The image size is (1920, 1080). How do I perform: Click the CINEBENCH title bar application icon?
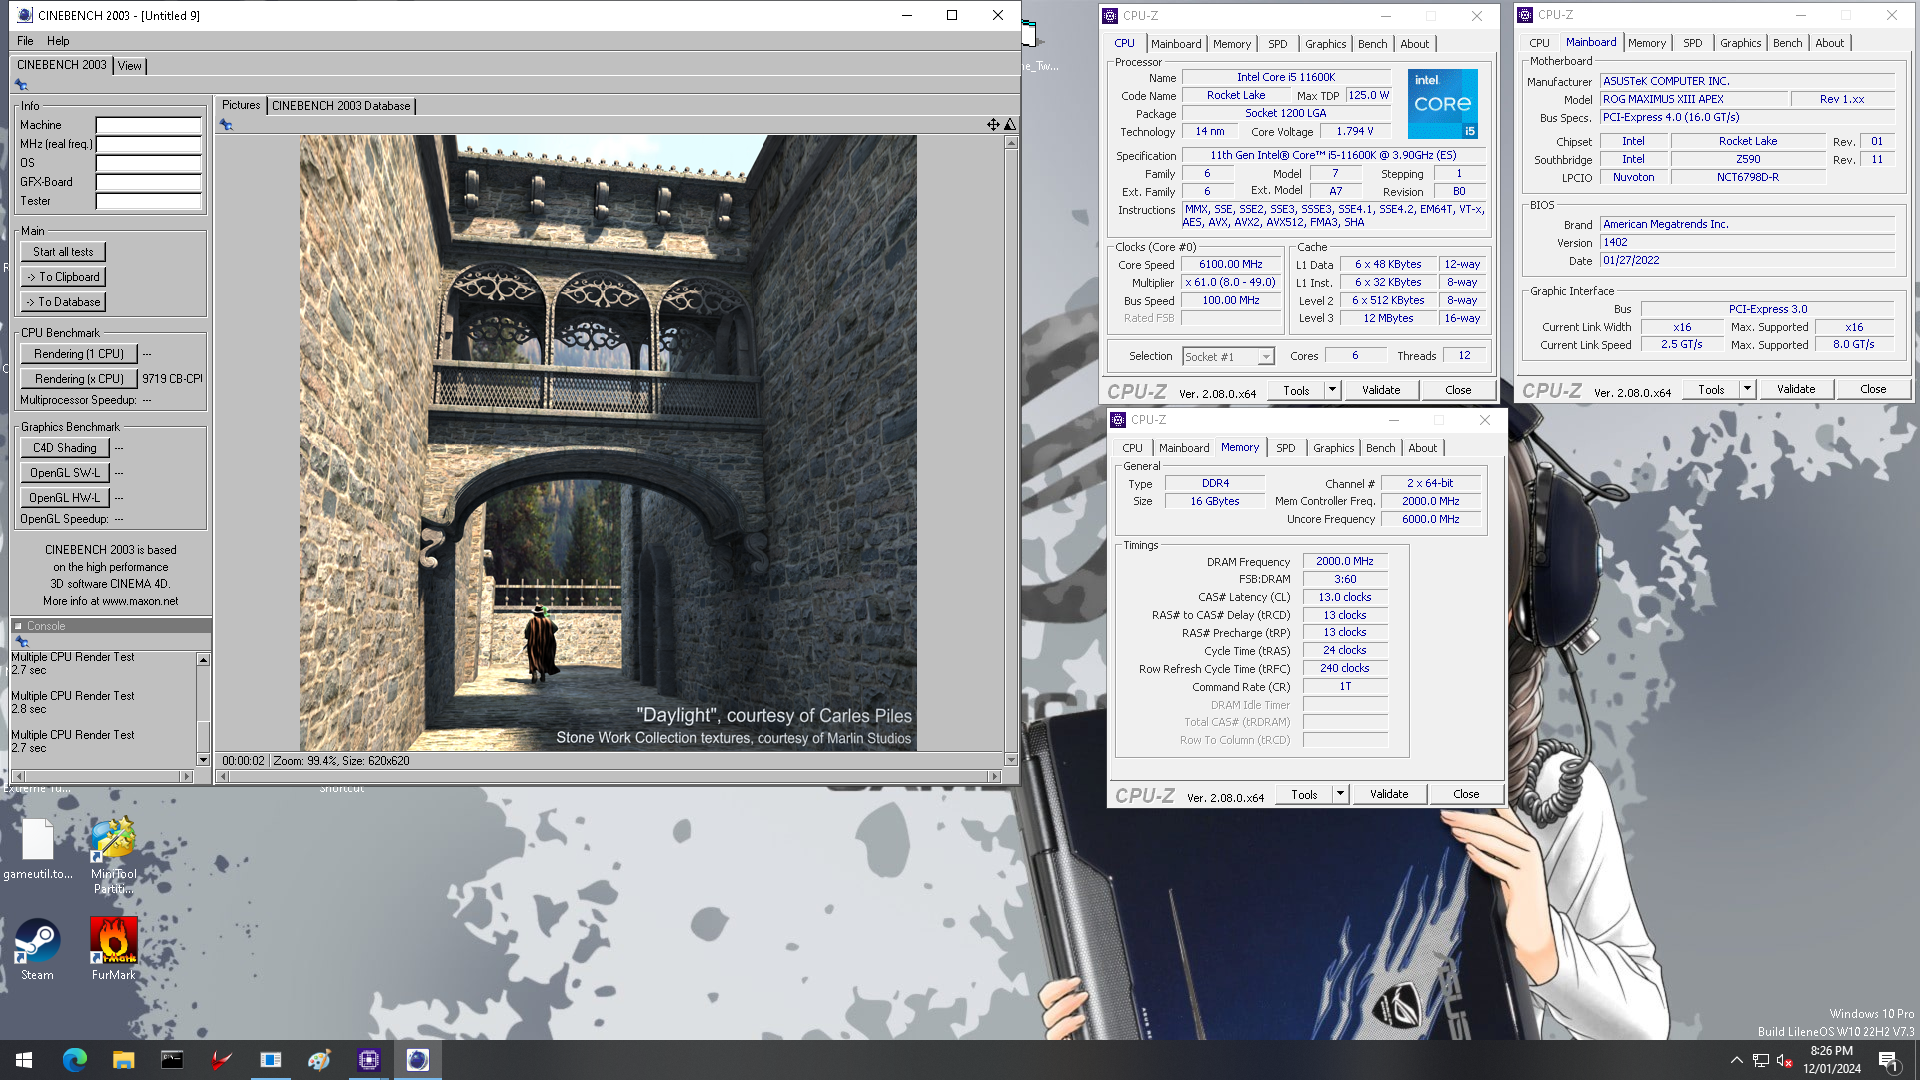coord(25,15)
